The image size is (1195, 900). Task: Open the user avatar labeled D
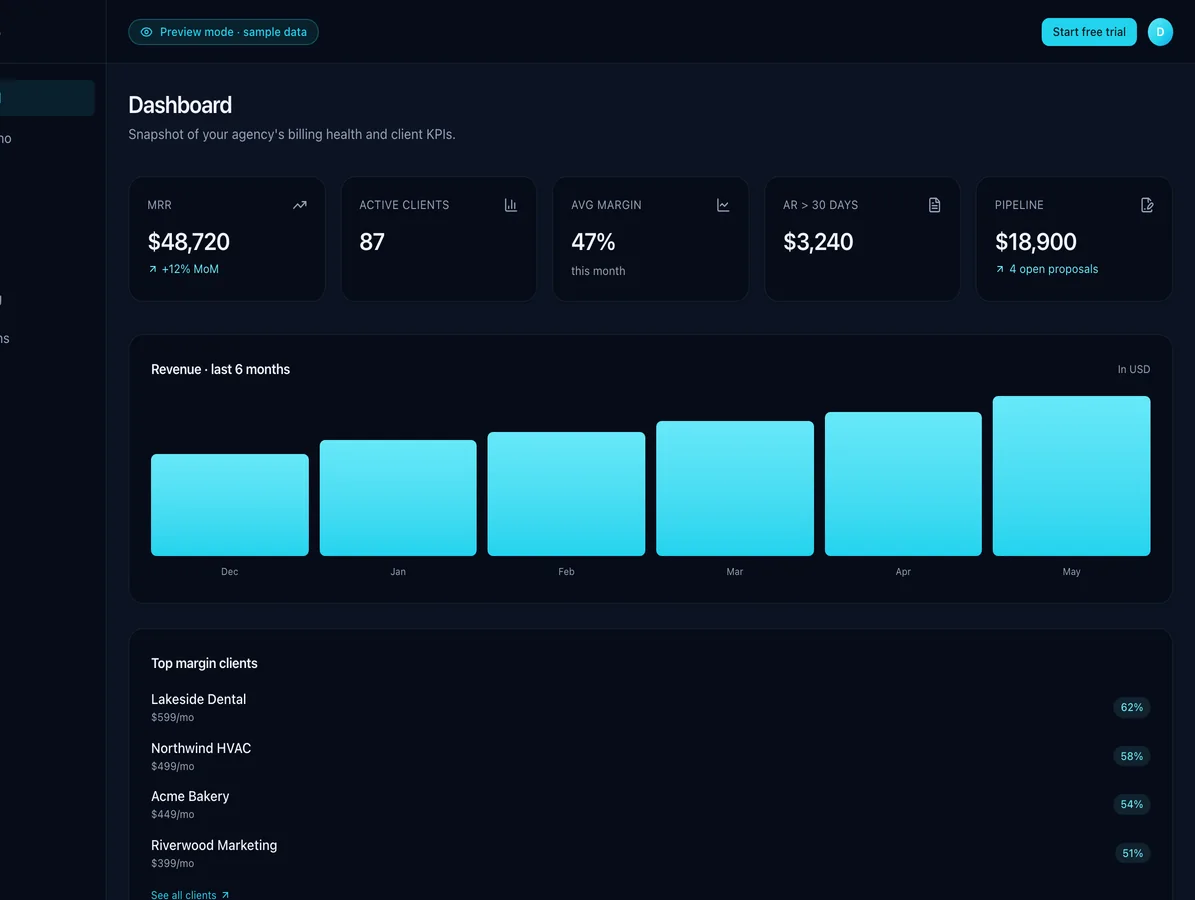pyautogui.click(x=1160, y=32)
